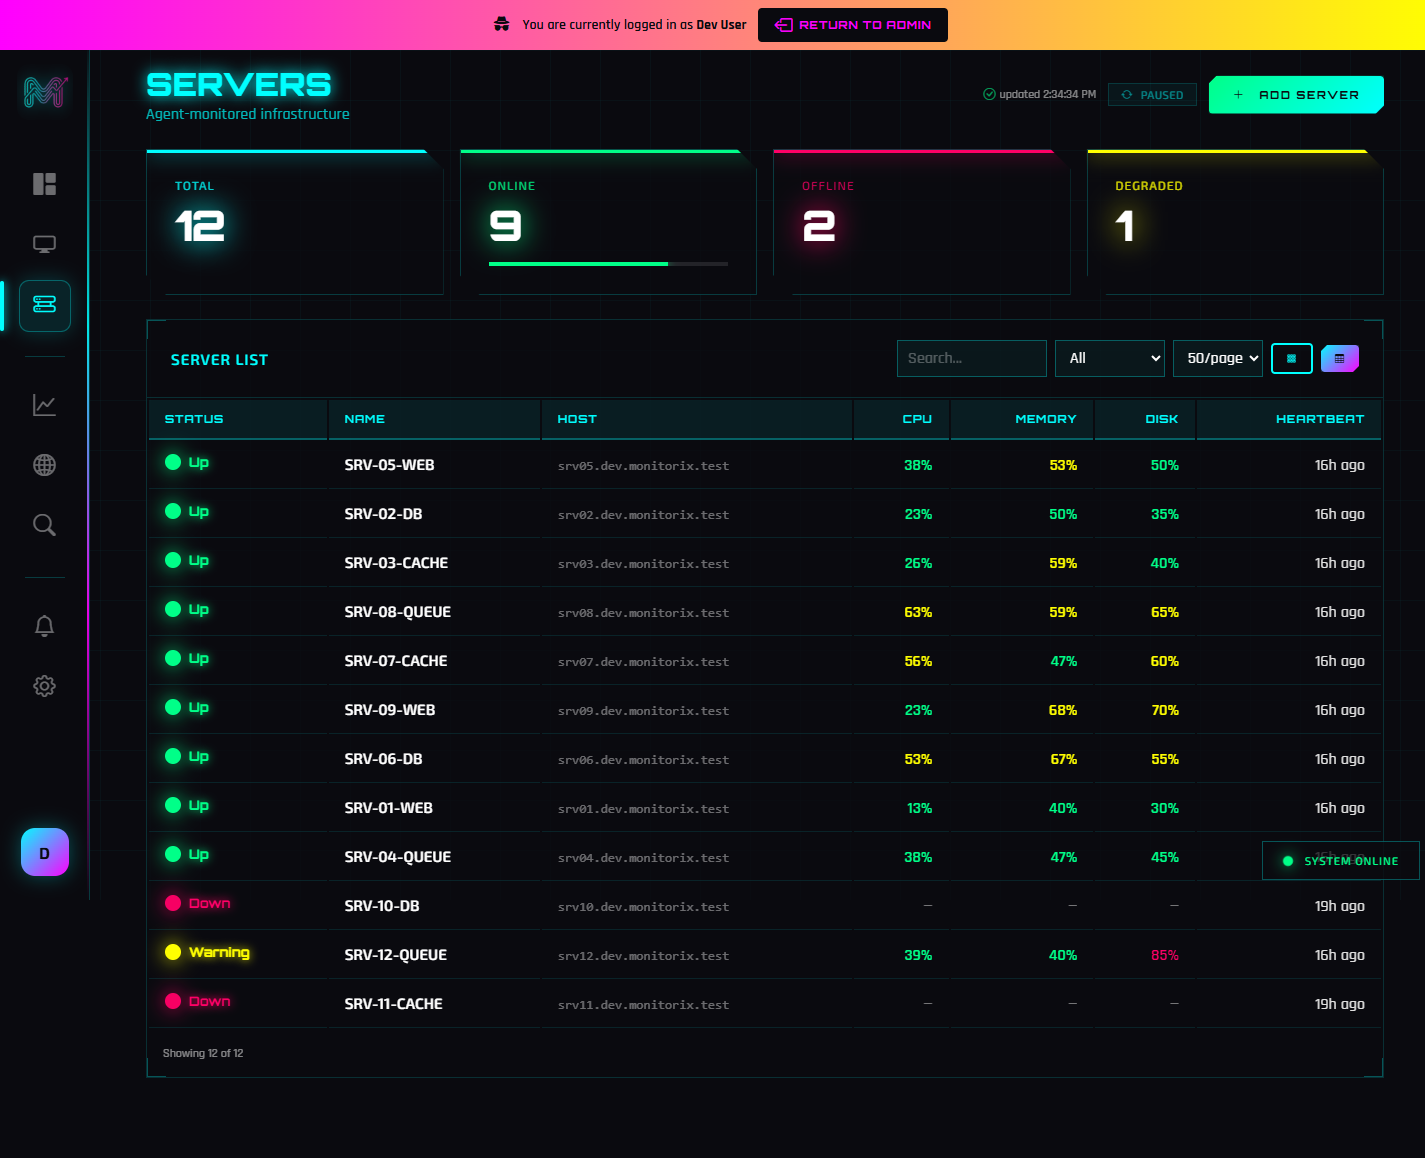
Task: Open the All status filter dropdown
Action: pos(1110,358)
